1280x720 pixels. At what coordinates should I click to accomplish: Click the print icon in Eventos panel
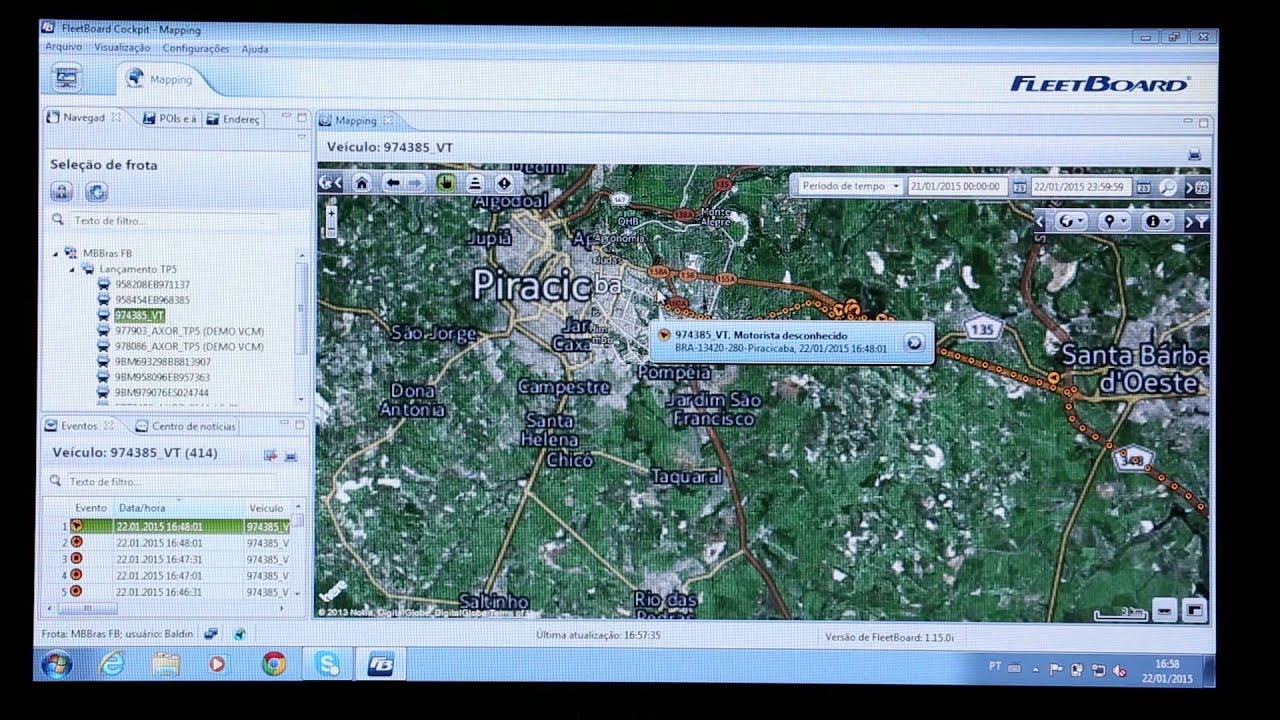290,455
